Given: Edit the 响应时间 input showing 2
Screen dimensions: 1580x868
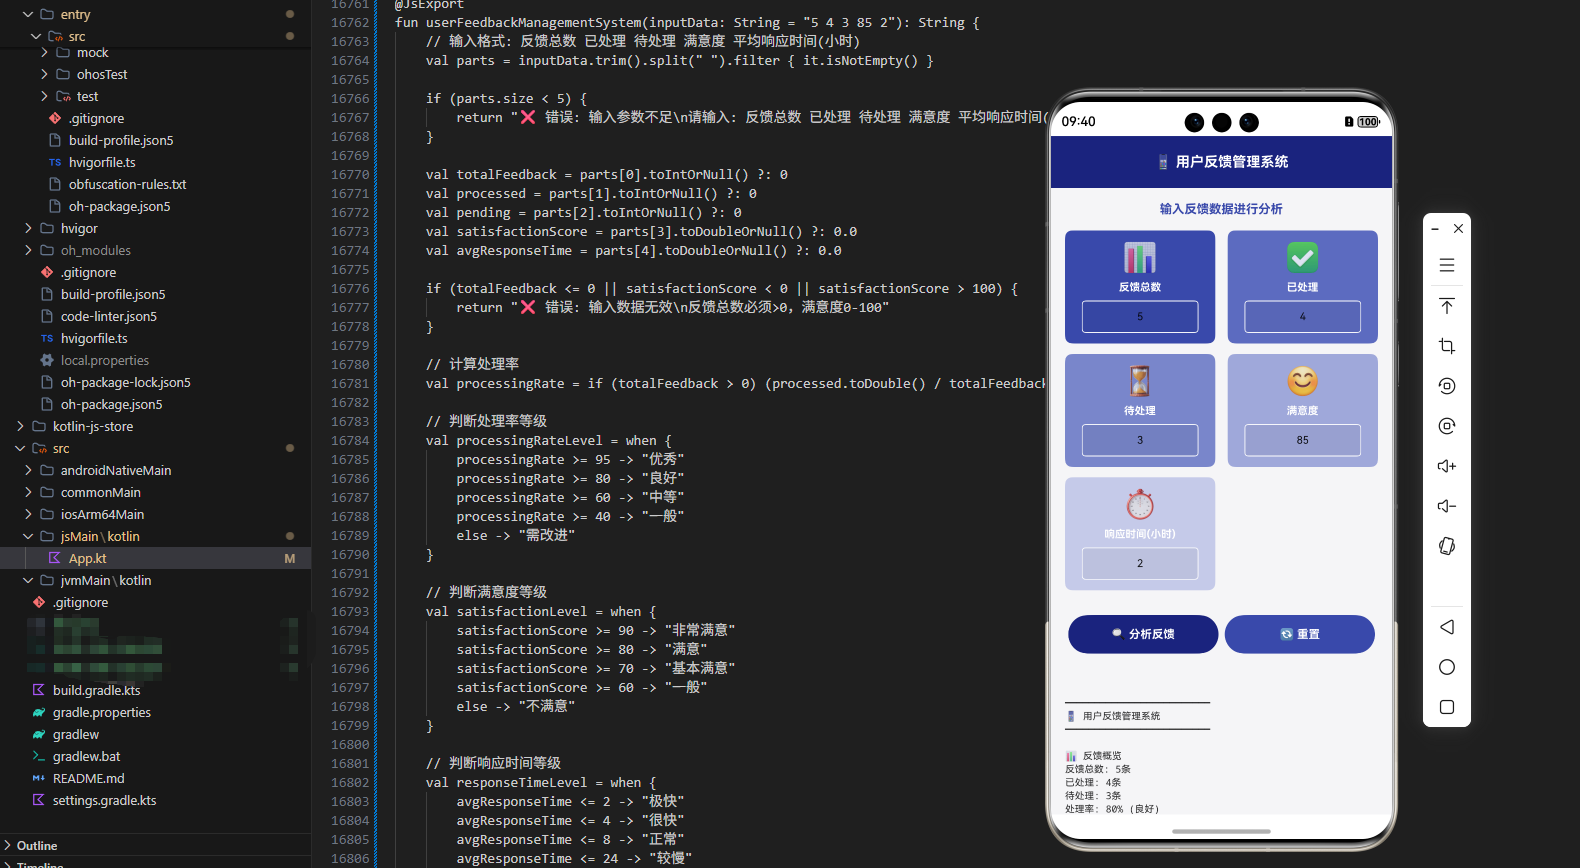Looking at the screenshot, I should [1140, 563].
